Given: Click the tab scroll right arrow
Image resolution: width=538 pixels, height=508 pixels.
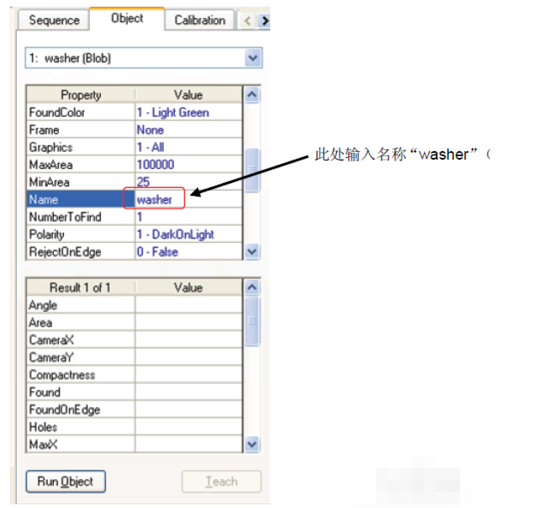Looking at the screenshot, I should [x=264, y=21].
